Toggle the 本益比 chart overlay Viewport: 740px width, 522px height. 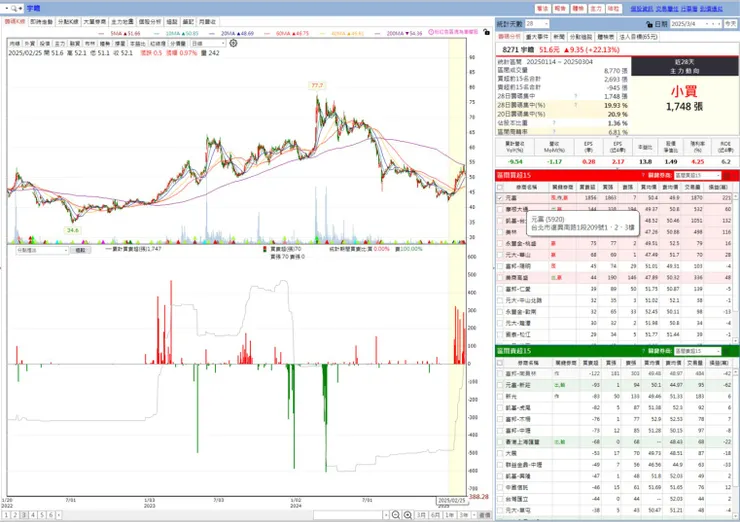click(138, 43)
